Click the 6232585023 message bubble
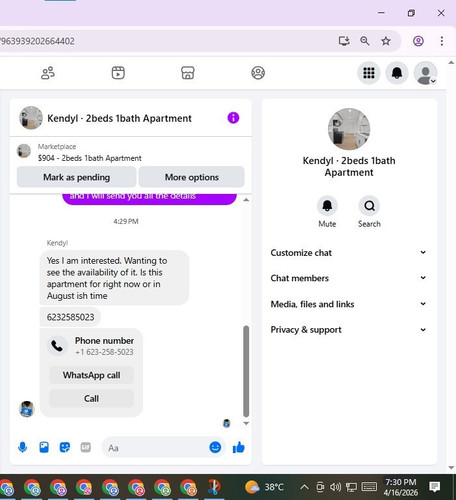 point(70,317)
